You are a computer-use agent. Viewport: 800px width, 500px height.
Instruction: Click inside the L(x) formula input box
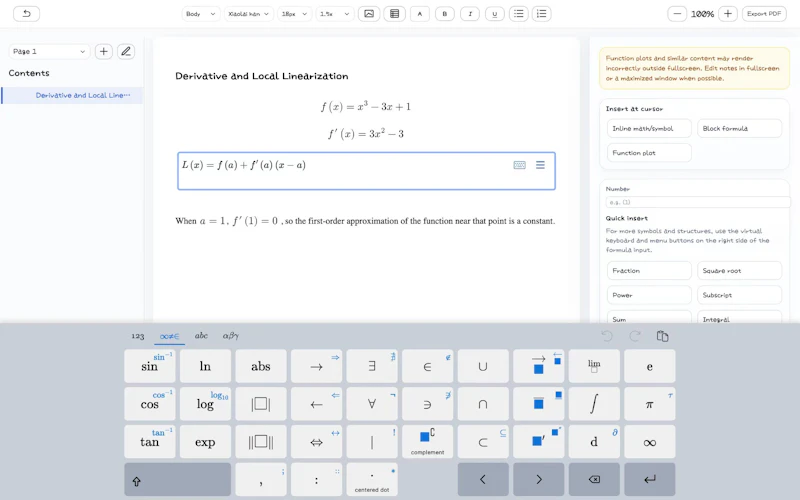(x=366, y=171)
